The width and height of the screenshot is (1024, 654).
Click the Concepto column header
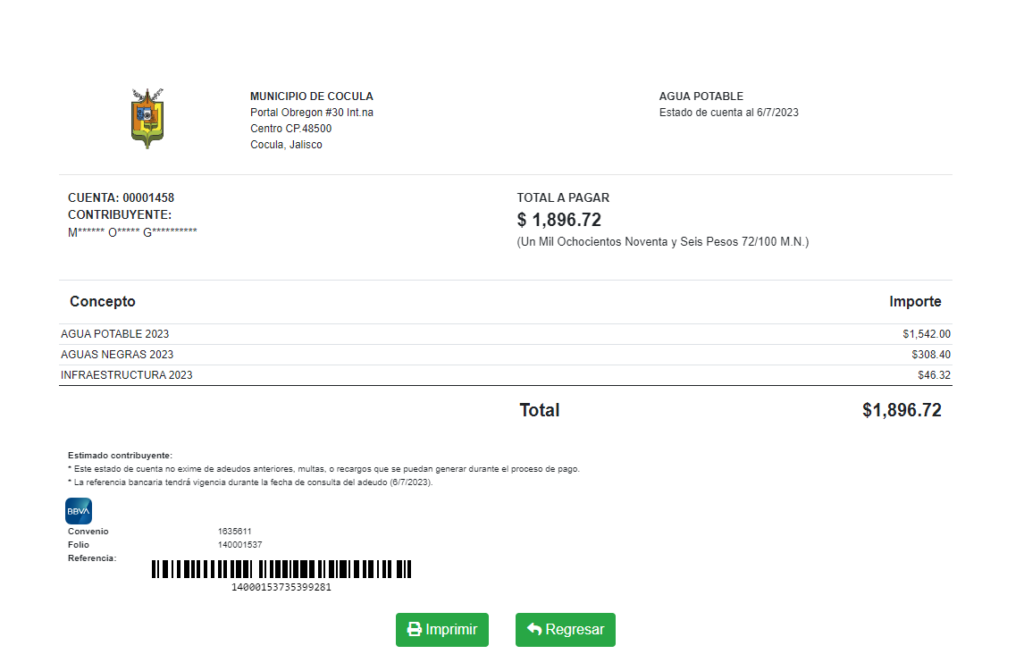(102, 301)
